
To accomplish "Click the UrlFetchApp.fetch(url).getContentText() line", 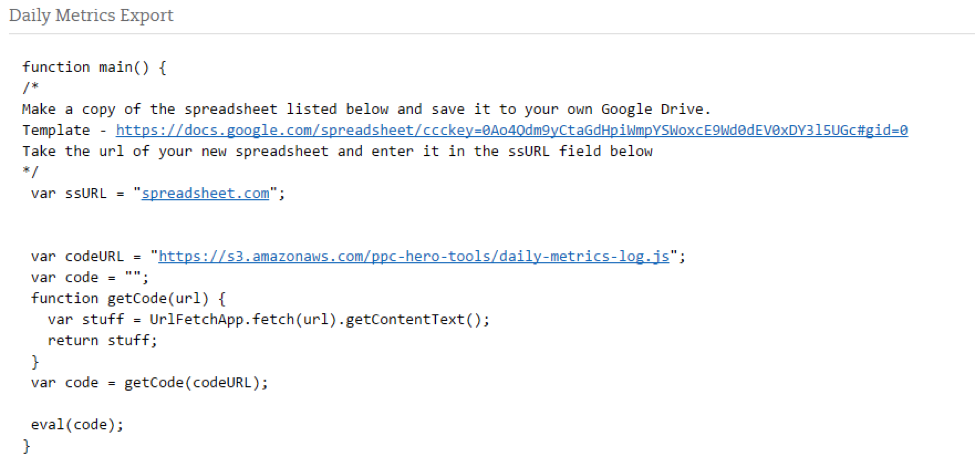I will click(269, 320).
